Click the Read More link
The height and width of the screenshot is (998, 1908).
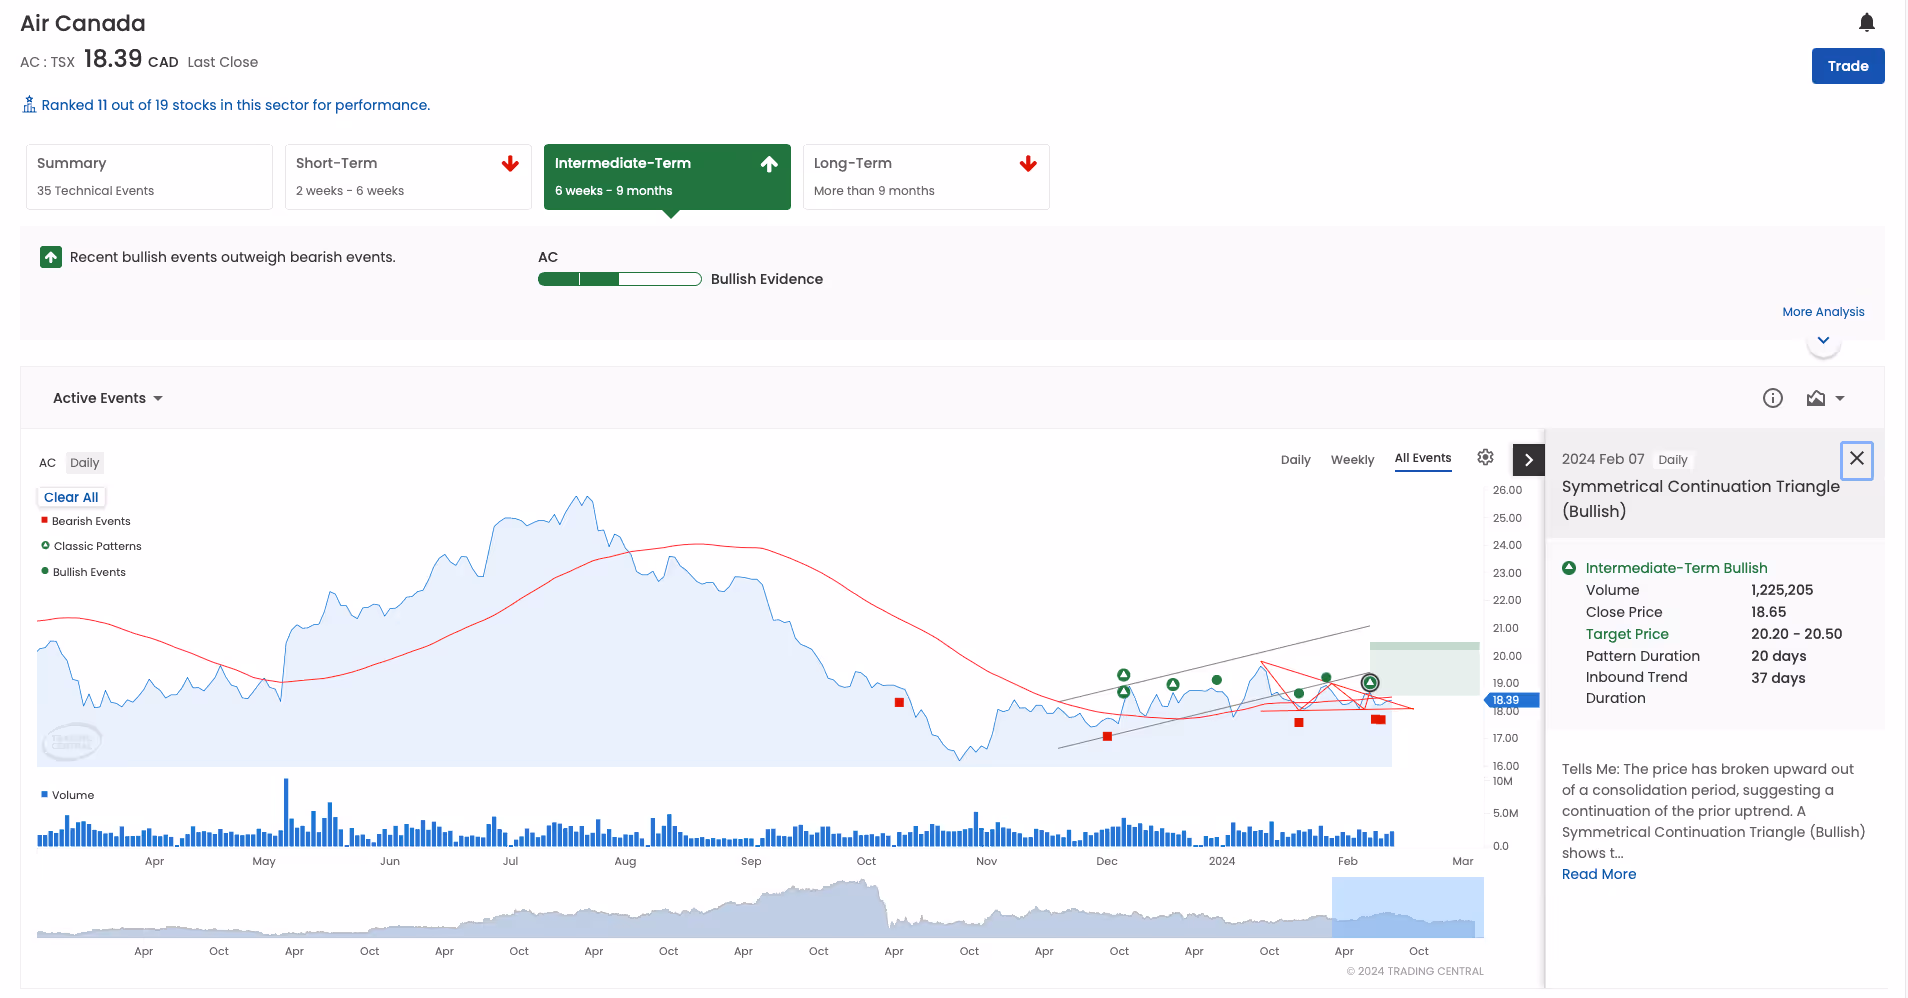(1598, 874)
